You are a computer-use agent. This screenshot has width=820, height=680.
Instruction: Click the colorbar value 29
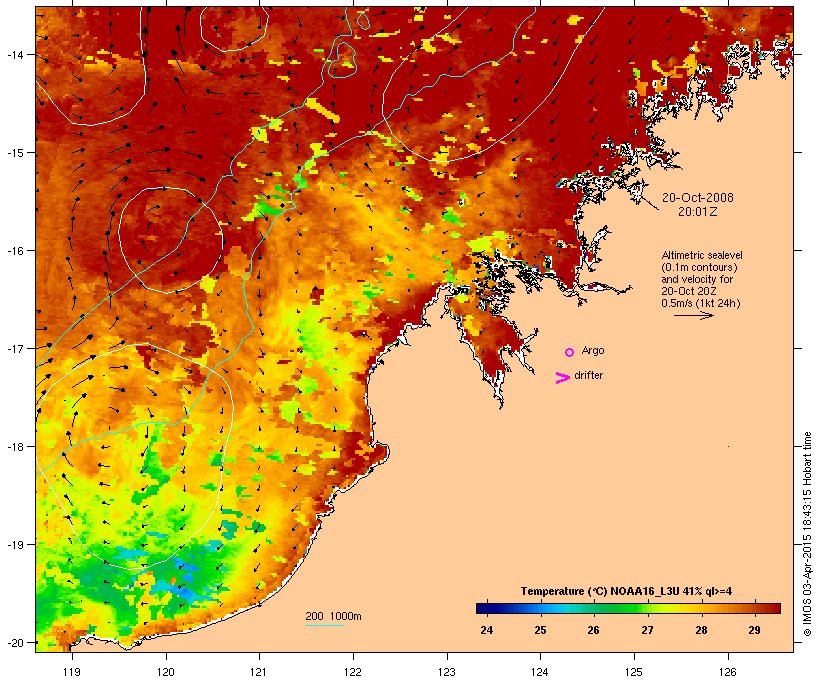click(754, 630)
